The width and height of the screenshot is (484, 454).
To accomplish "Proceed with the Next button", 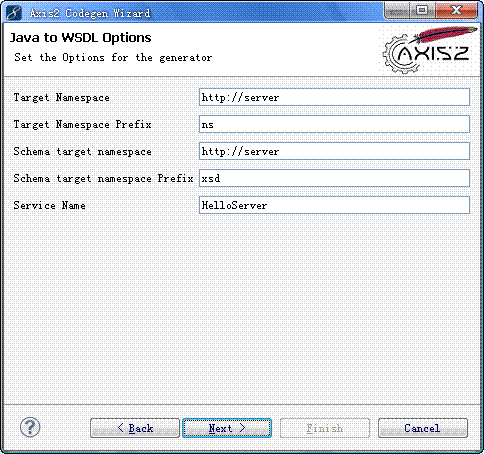I will [x=227, y=428].
